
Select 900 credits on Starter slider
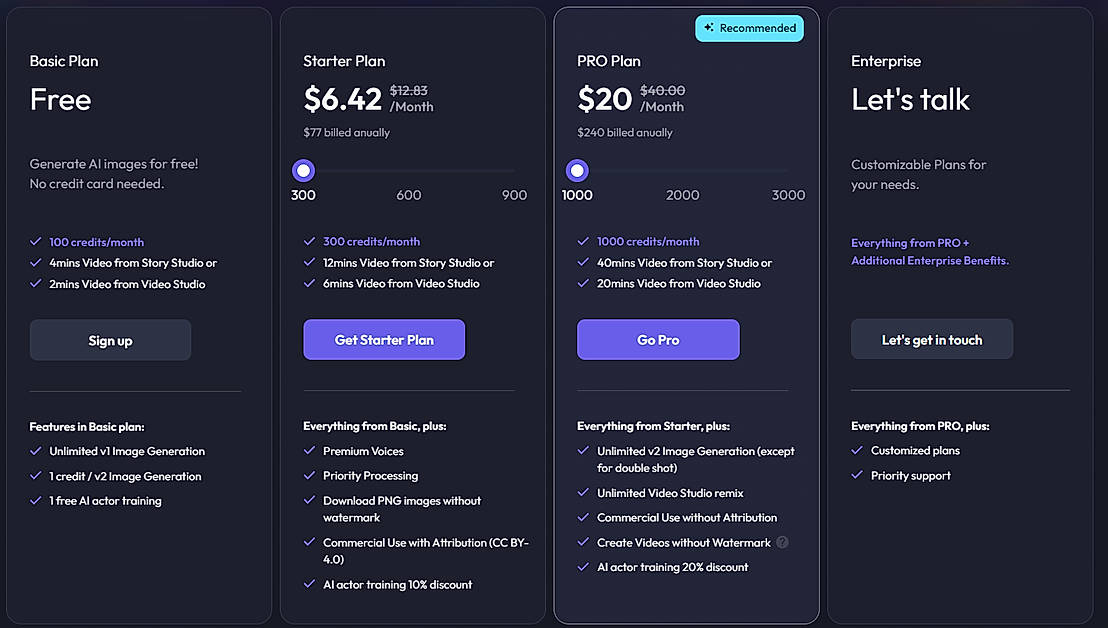(x=514, y=195)
